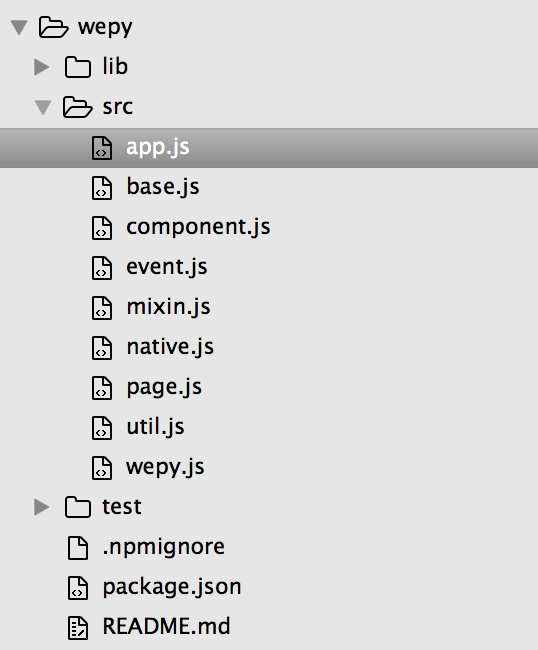Open wepy.js file
This screenshot has height=650, width=538.
coord(165,467)
